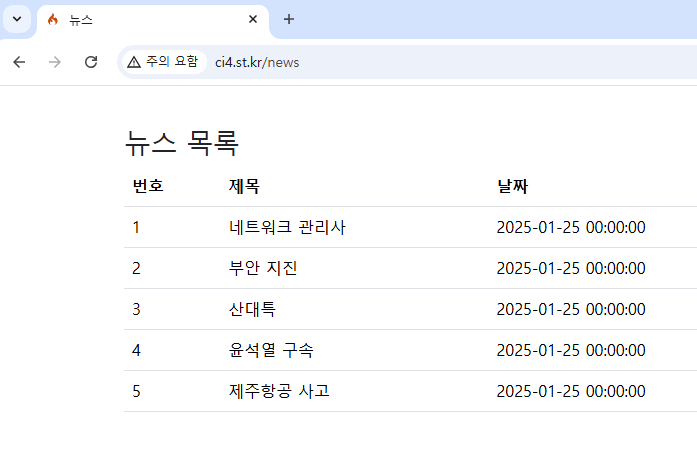Click the flame favicon on the tab
Viewport: 697px width, 458px height.
[53, 19]
